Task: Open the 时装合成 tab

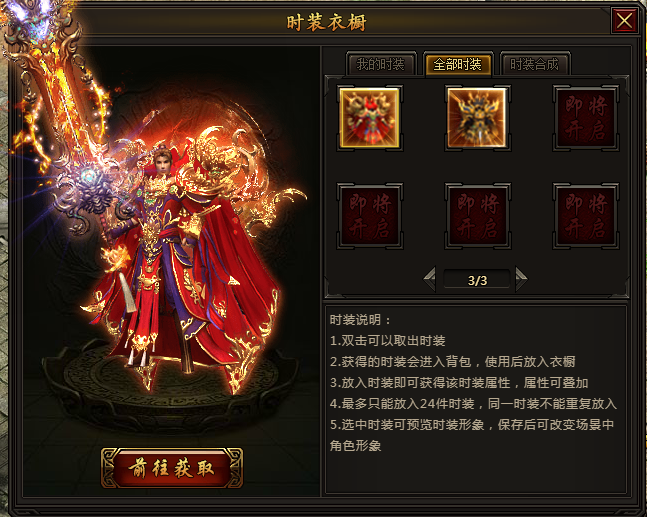Action: [x=535, y=64]
